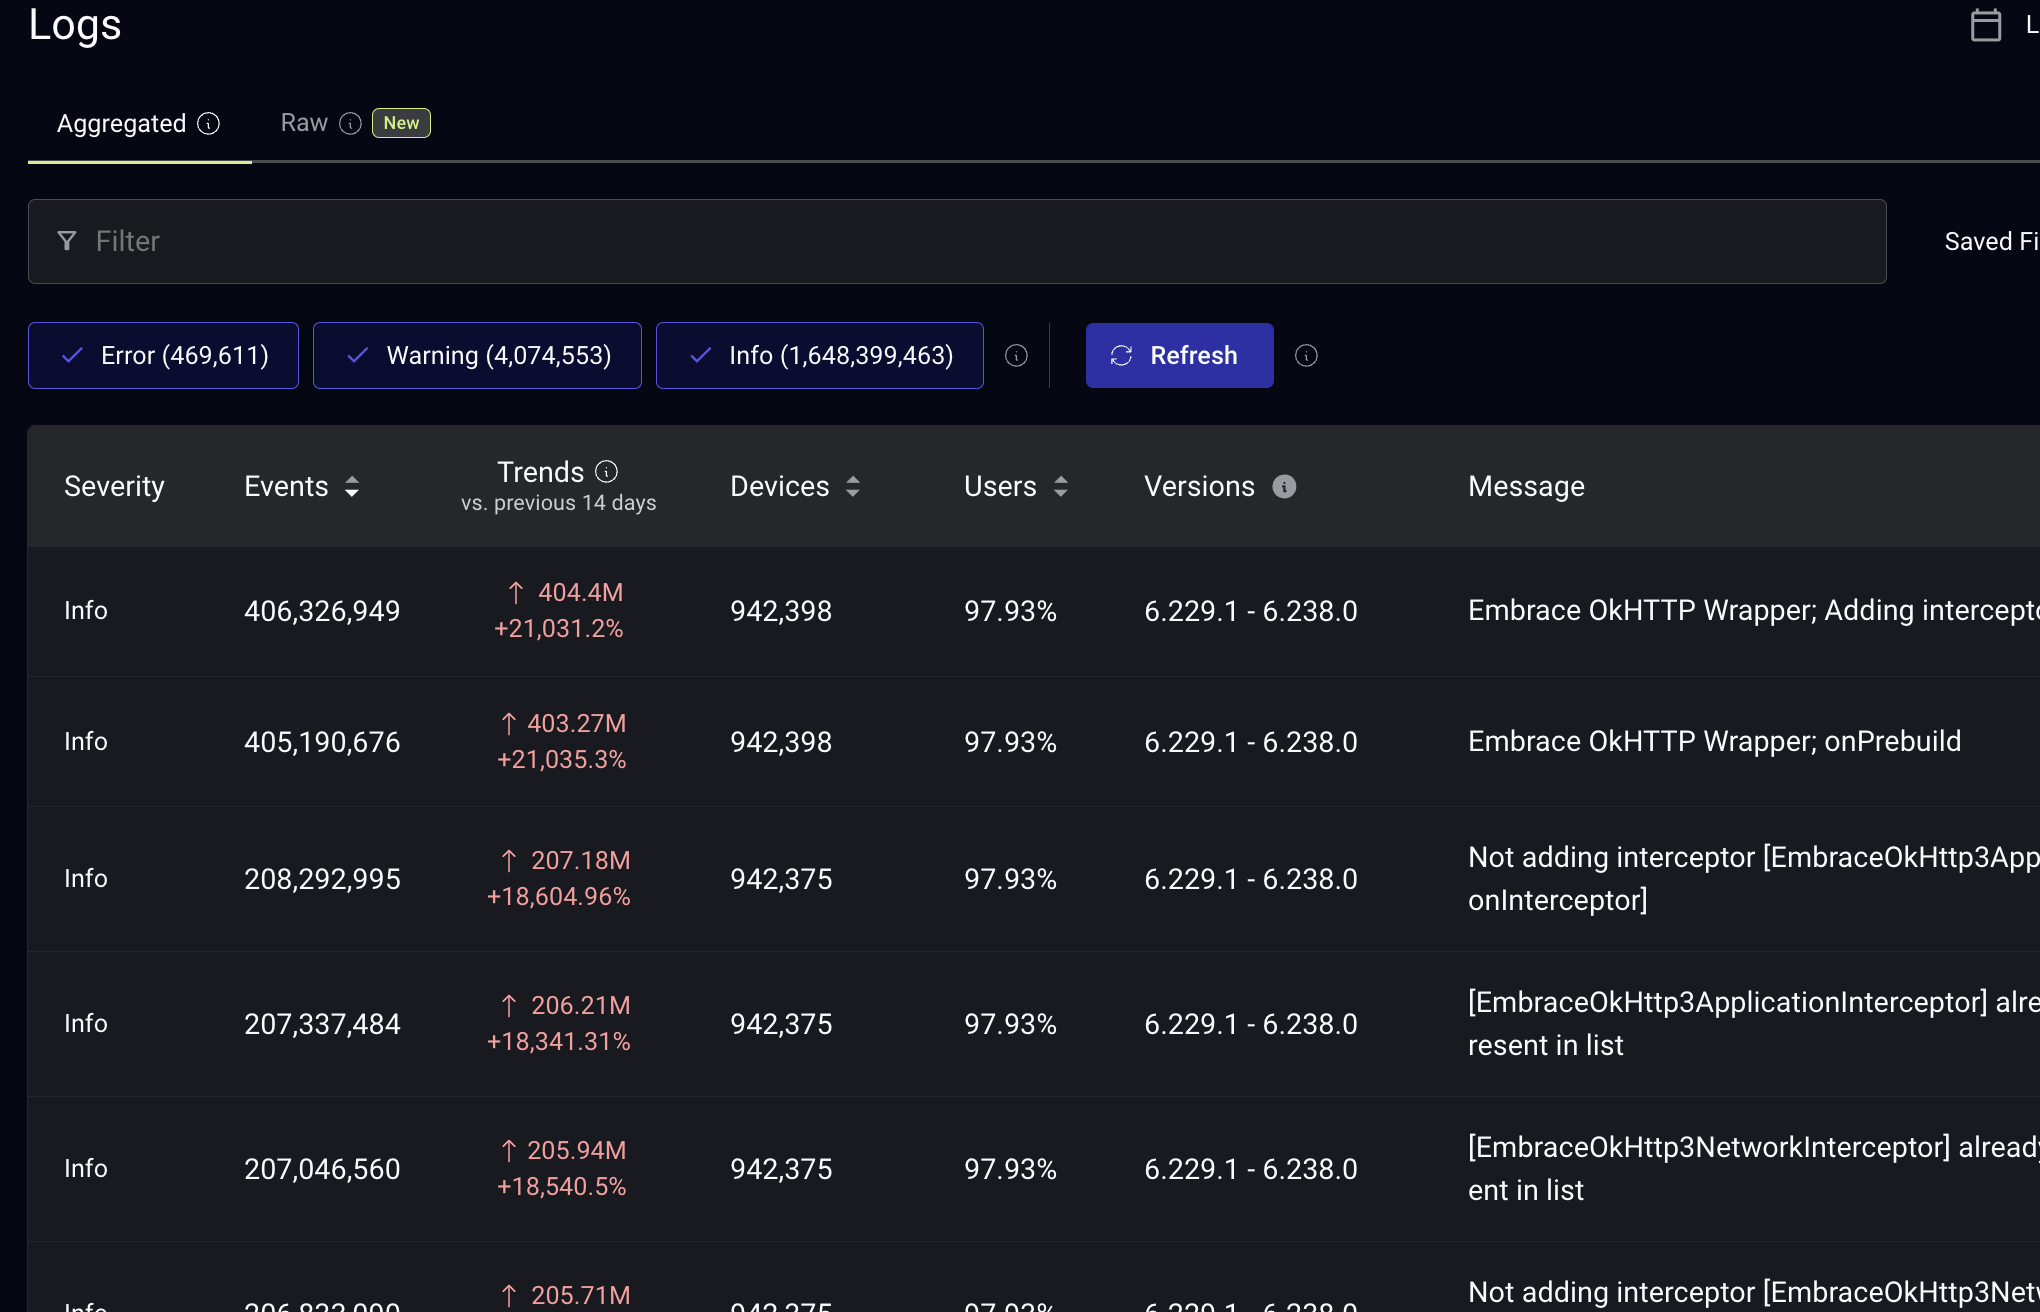2040x1312 pixels.
Task: Click info icon next to severity filters
Action: [x=1016, y=355]
